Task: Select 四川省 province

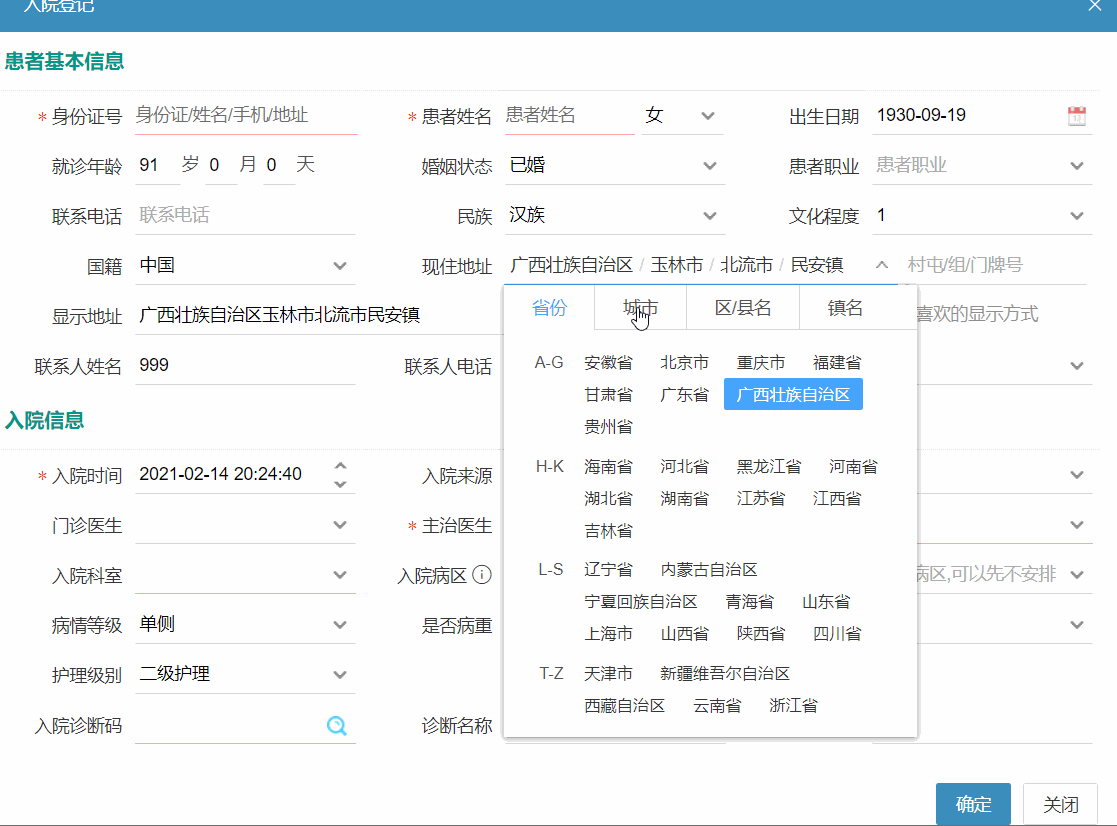Action: (x=837, y=634)
